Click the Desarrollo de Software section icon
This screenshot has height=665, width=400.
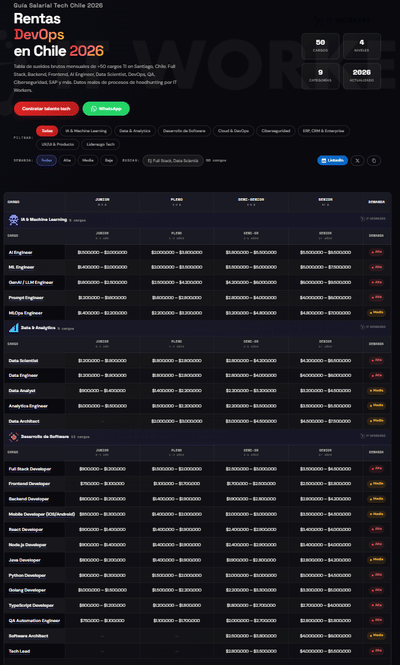point(14,436)
